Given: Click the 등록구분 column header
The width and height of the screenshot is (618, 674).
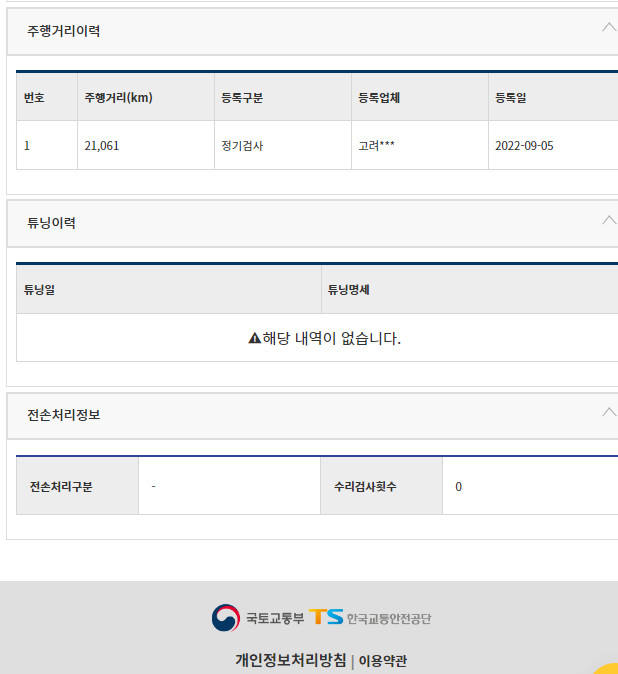Looking at the screenshot, I should (x=283, y=97).
